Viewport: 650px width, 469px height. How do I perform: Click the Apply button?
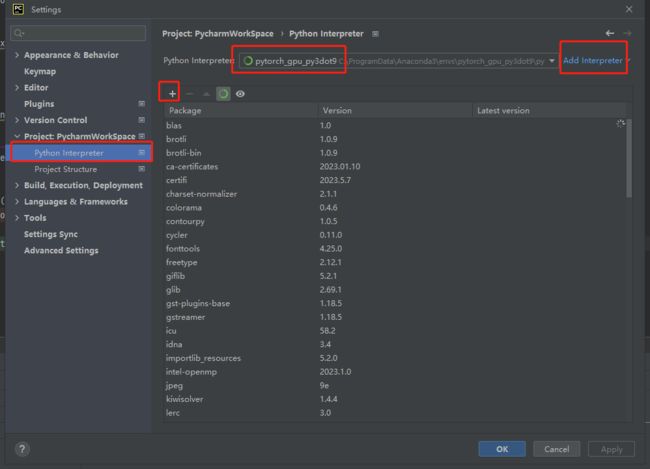click(x=611, y=449)
